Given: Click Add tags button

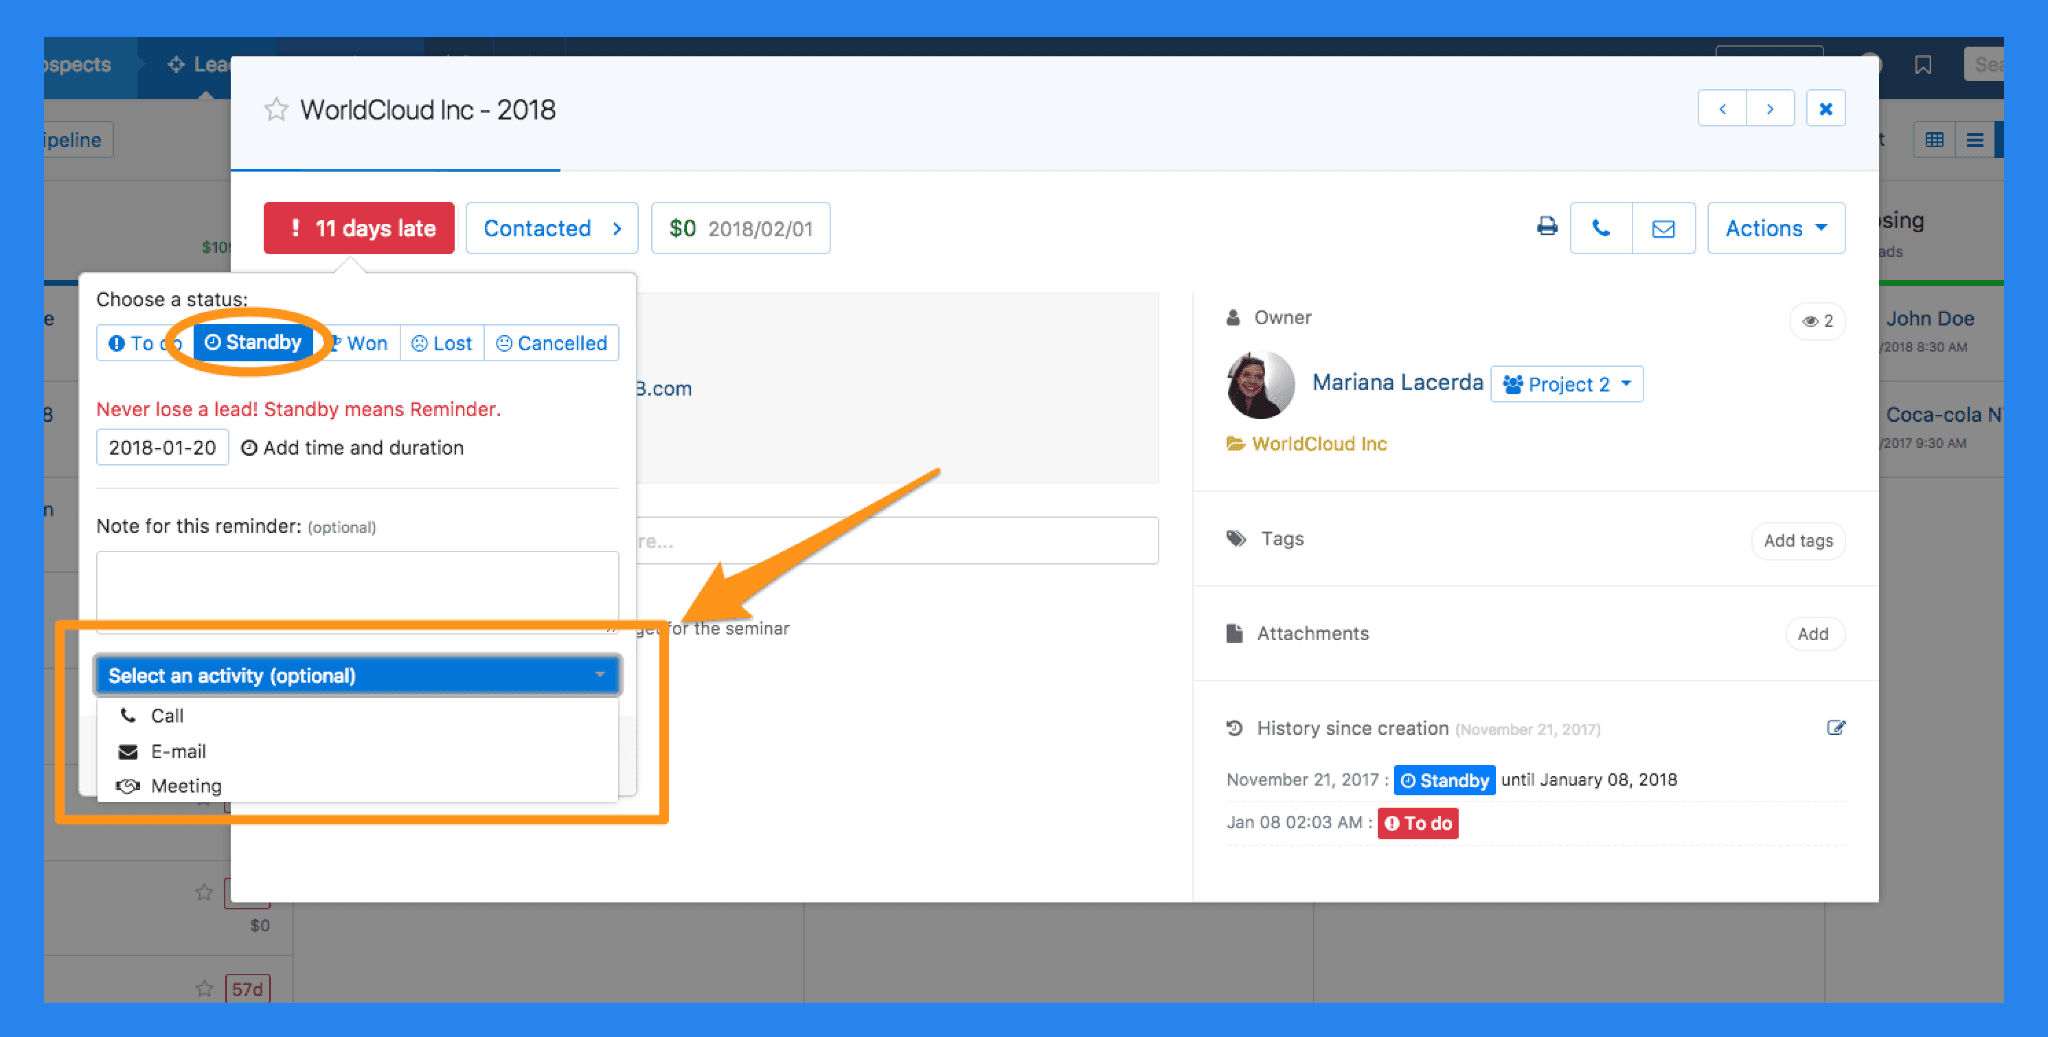Looking at the screenshot, I should pyautogui.click(x=1798, y=540).
